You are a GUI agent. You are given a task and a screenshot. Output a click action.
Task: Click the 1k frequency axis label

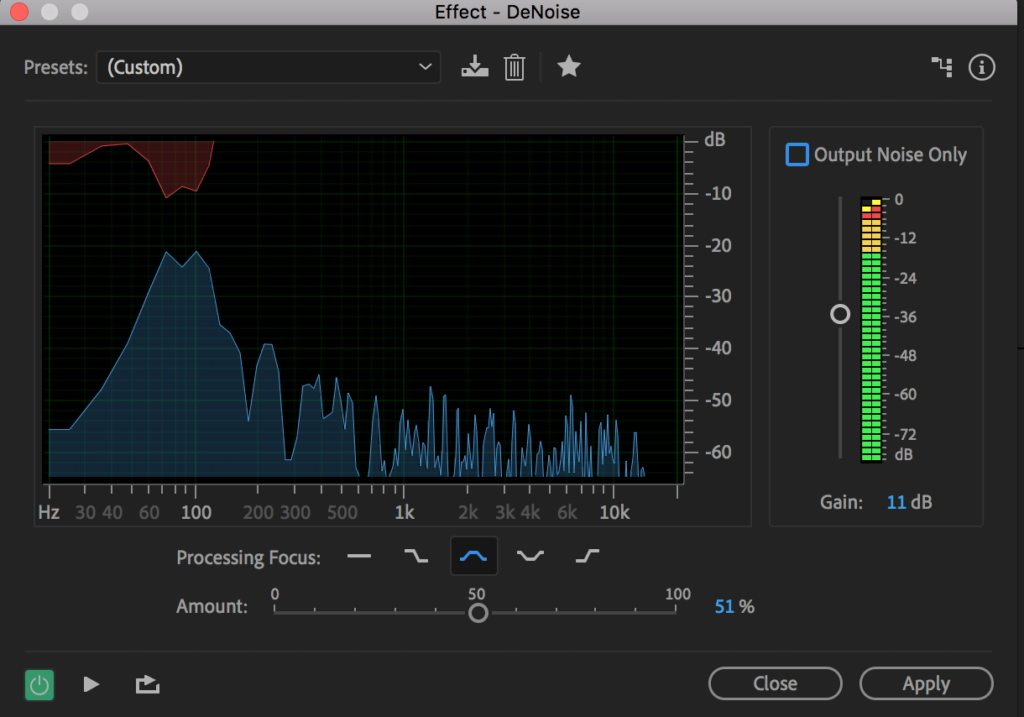click(x=404, y=513)
